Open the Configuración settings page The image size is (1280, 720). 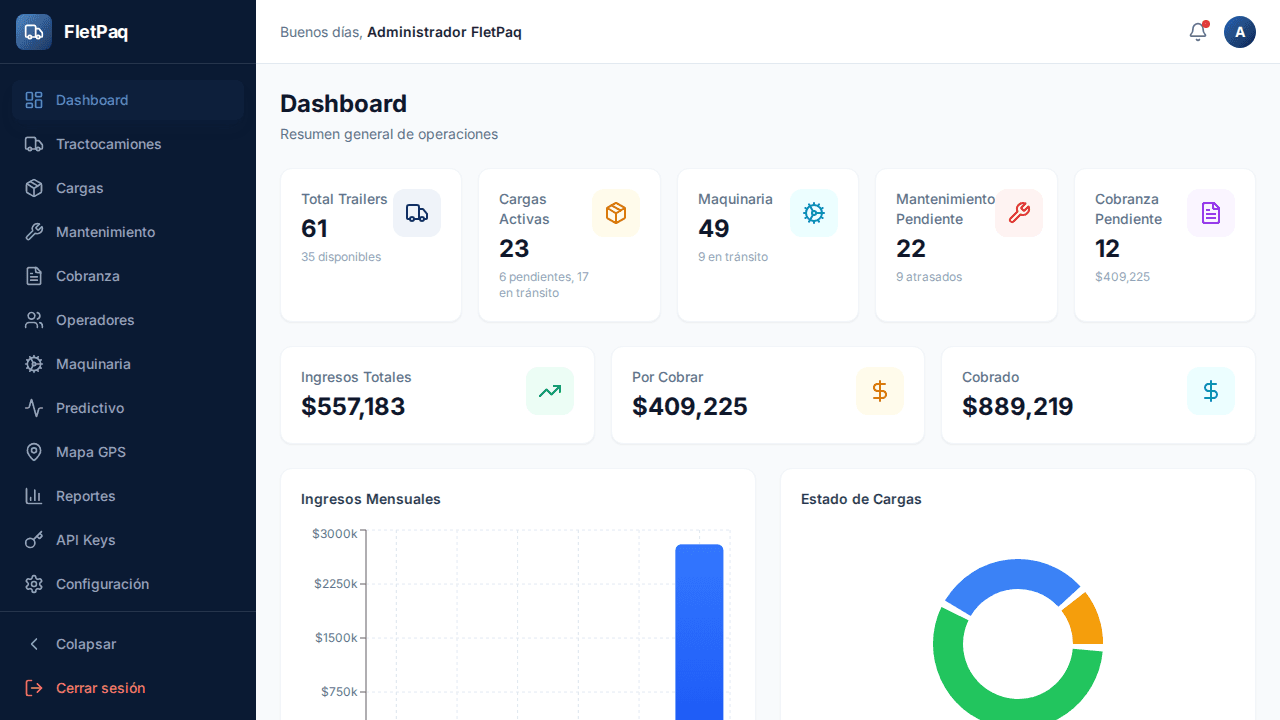pyautogui.click(x=128, y=584)
